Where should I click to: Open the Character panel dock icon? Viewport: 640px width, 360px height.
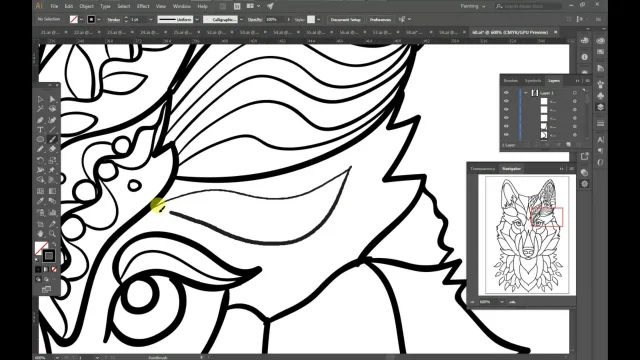pyautogui.click(x=600, y=140)
